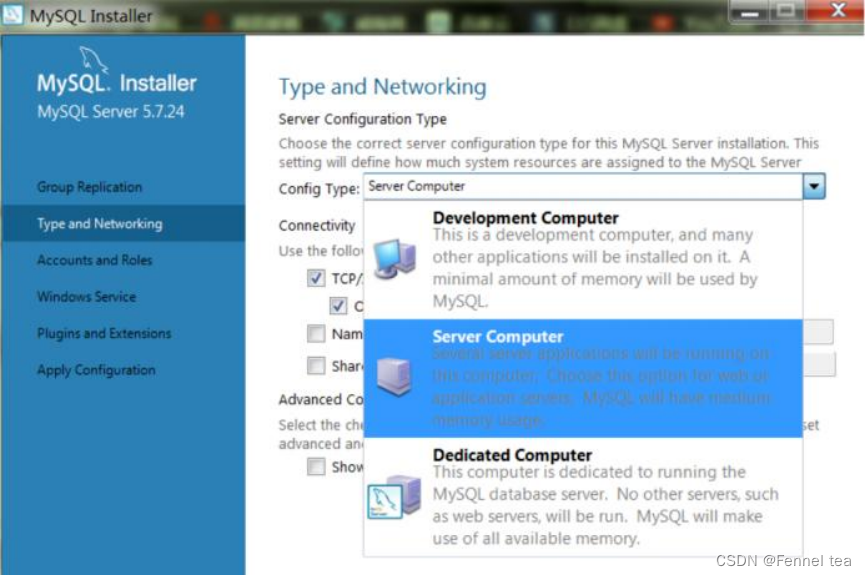Click the 'Type and Networking' page heading
The height and width of the screenshot is (576, 866).
(x=382, y=87)
